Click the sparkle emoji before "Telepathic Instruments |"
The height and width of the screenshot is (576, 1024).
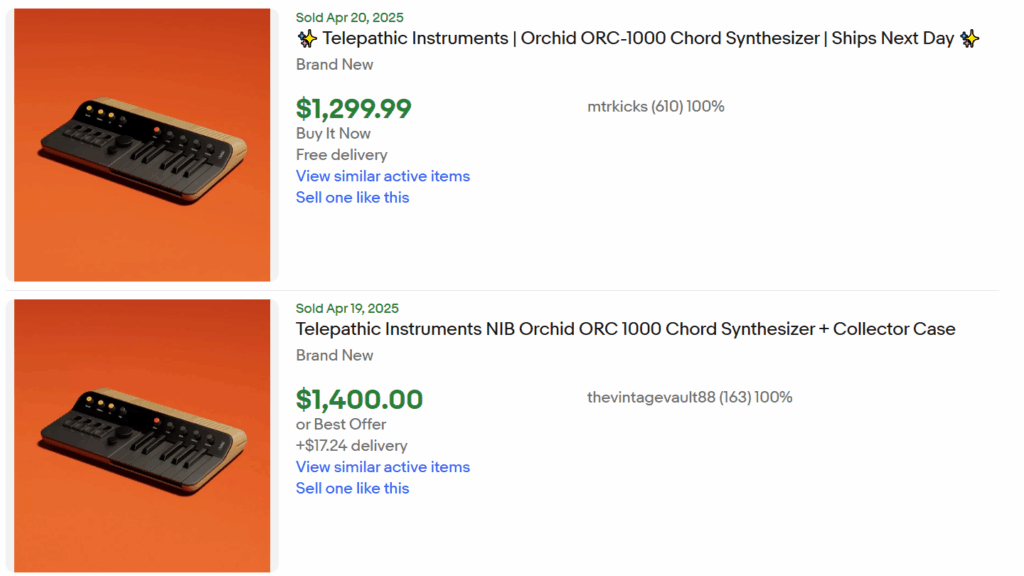307,39
